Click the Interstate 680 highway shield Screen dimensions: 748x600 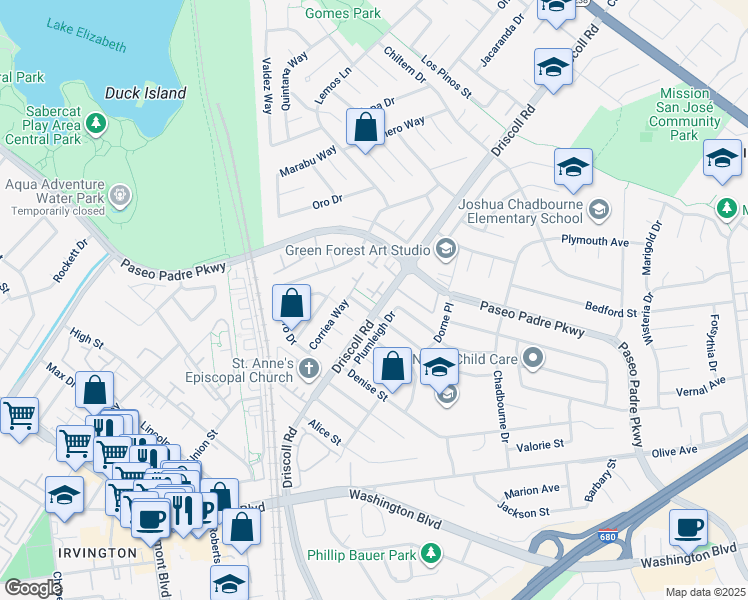pyautogui.click(x=607, y=537)
